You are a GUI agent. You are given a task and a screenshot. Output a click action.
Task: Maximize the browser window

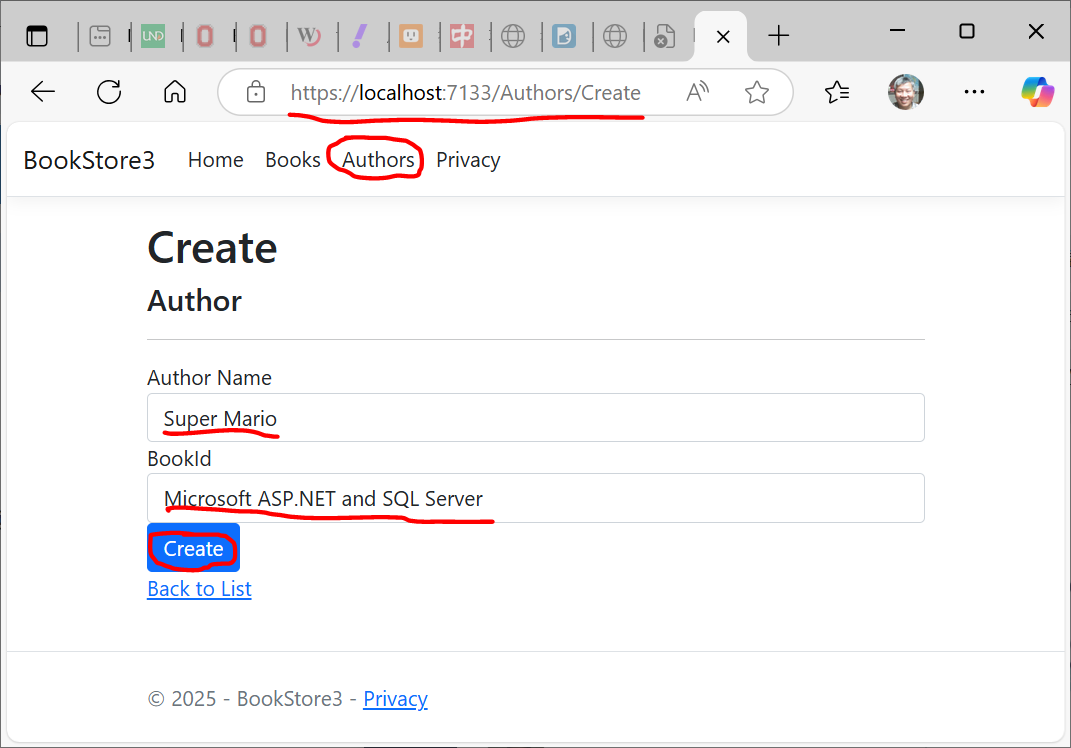pos(966,31)
